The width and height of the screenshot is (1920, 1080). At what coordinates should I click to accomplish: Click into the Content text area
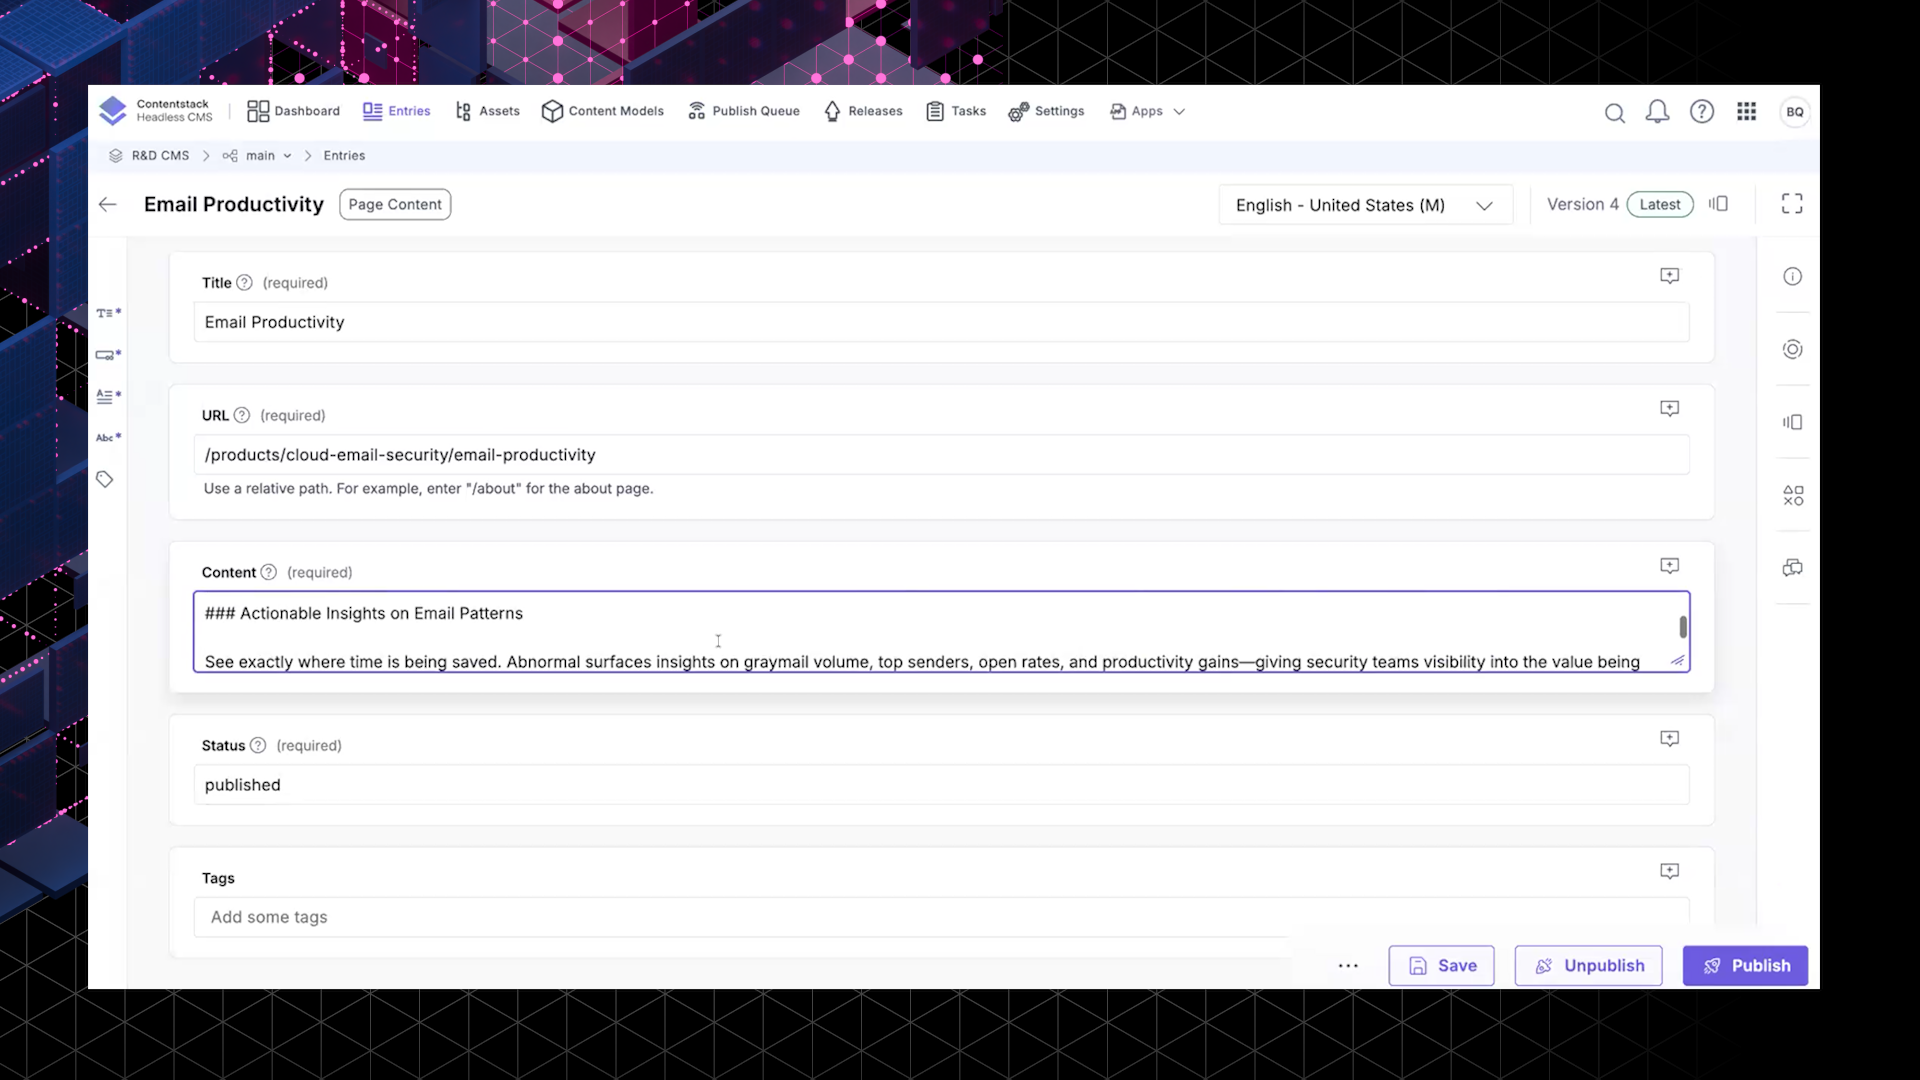pyautogui.click(x=941, y=632)
